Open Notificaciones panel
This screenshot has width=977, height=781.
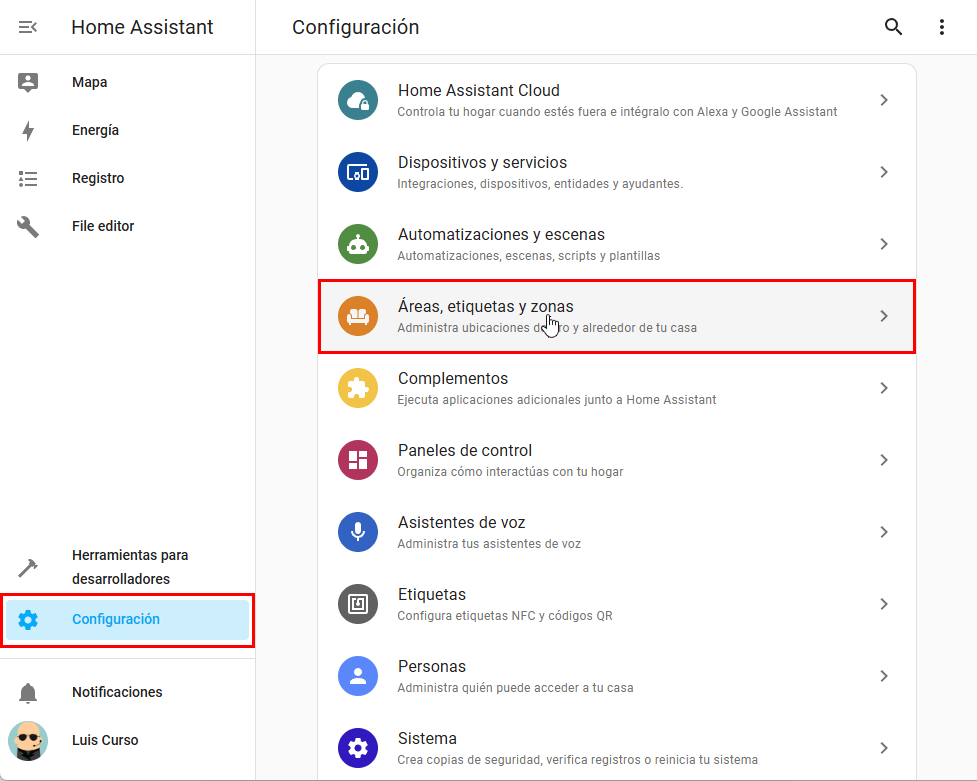coord(116,692)
